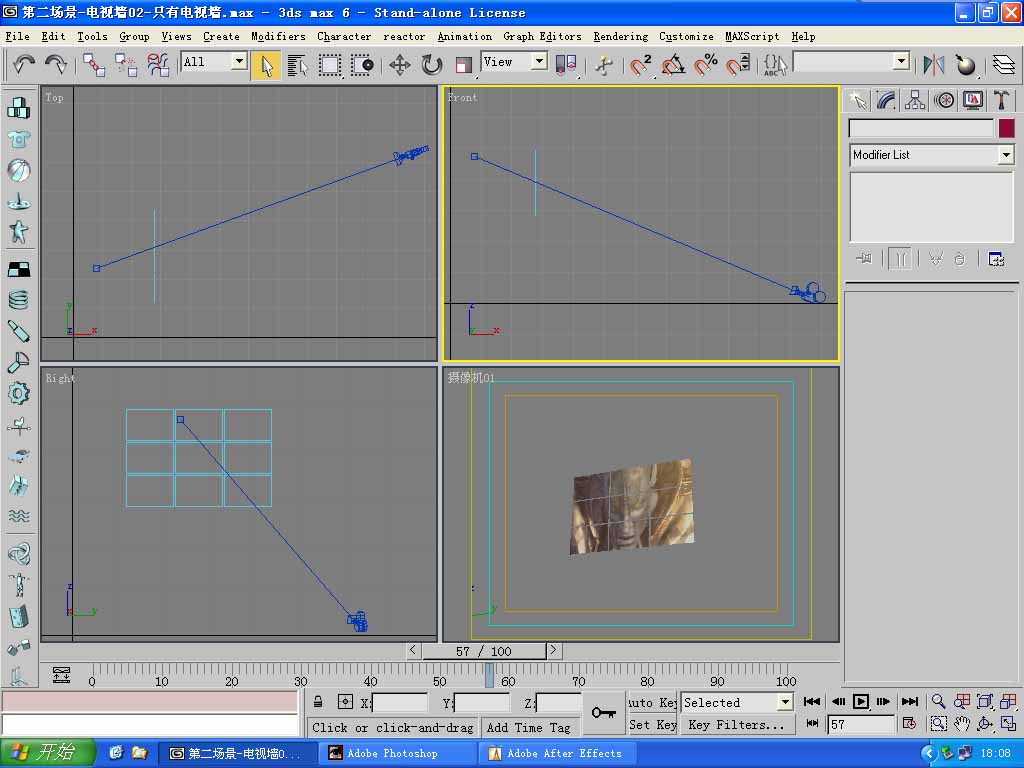The width and height of the screenshot is (1024, 768).
Task: Pick the Select Object arrow tool
Action: (266, 65)
